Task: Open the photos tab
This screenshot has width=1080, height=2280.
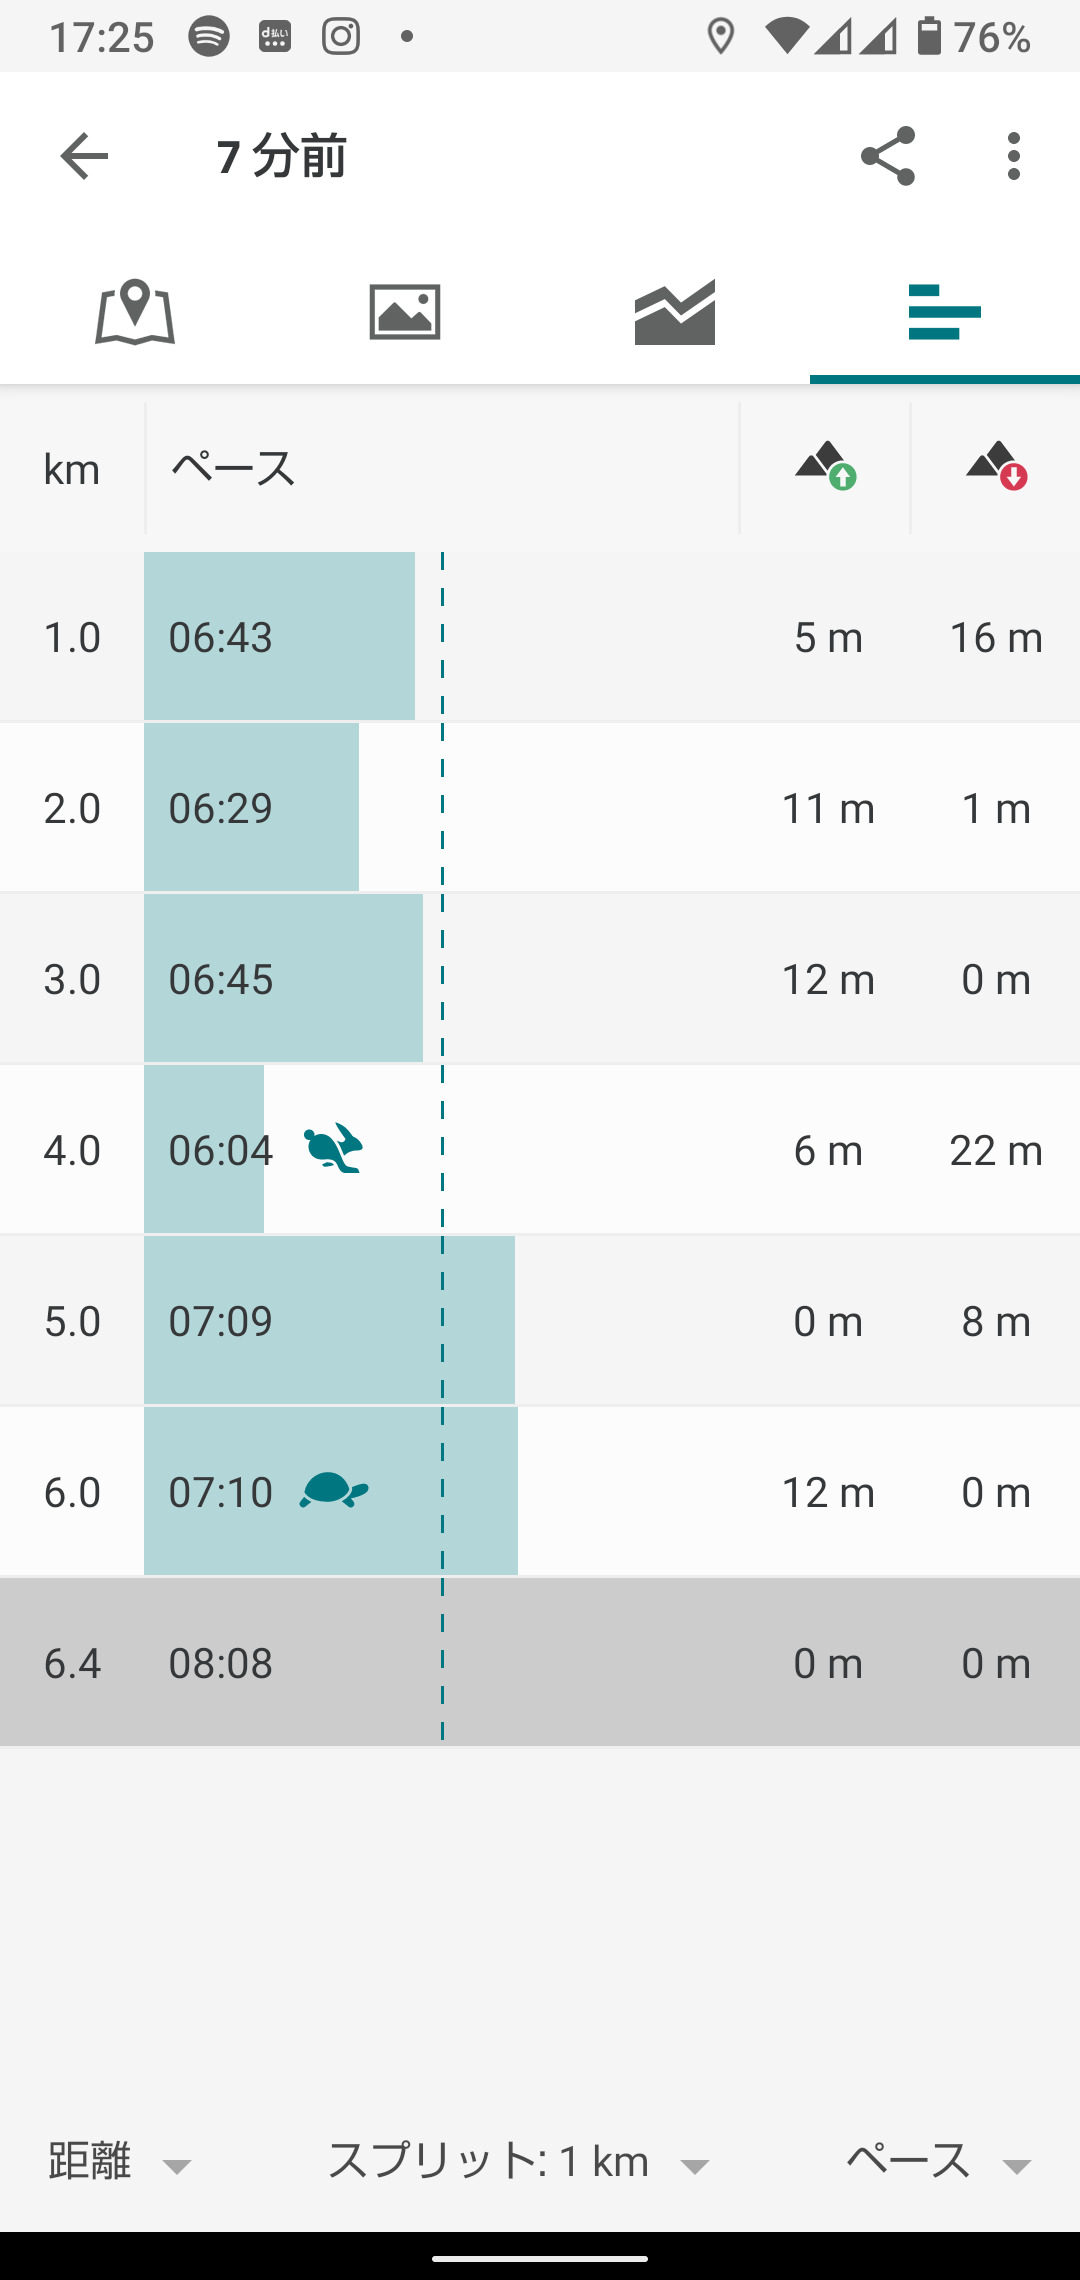Action: [405, 312]
